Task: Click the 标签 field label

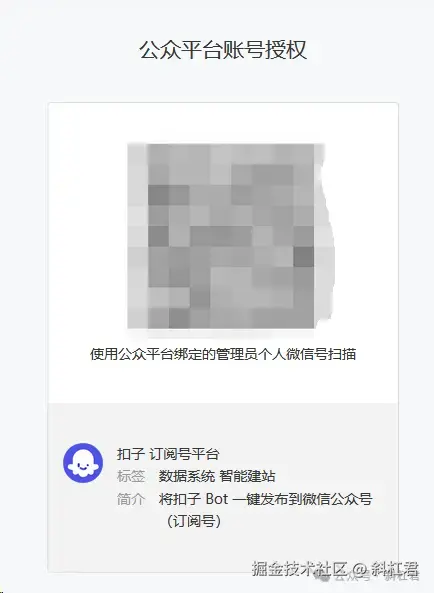Action: (131, 476)
